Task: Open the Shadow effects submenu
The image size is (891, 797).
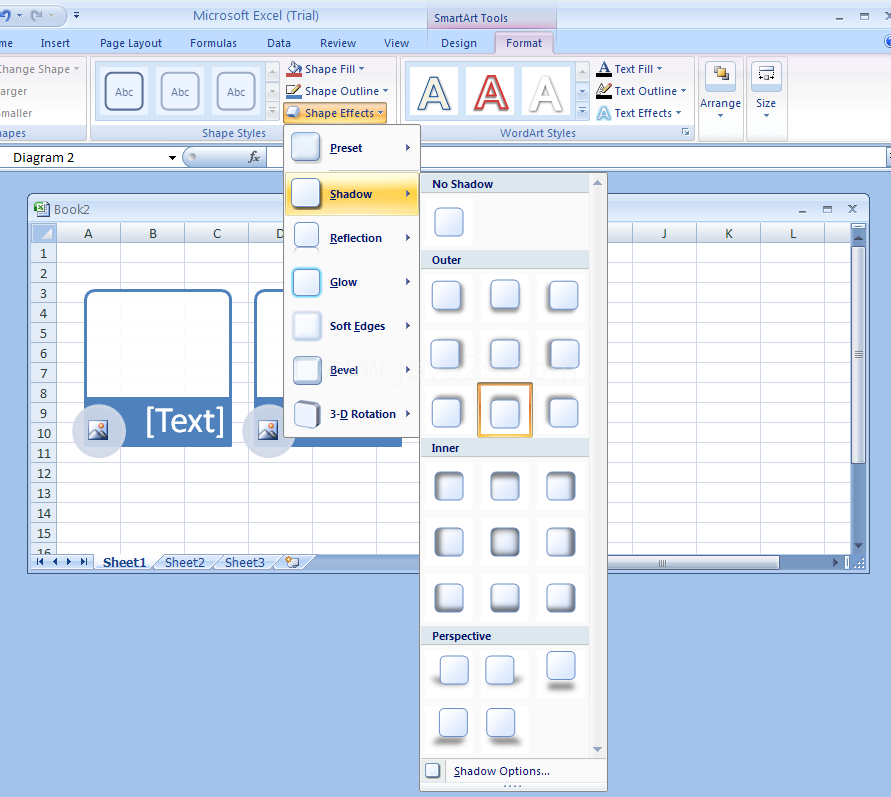Action: (352, 194)
